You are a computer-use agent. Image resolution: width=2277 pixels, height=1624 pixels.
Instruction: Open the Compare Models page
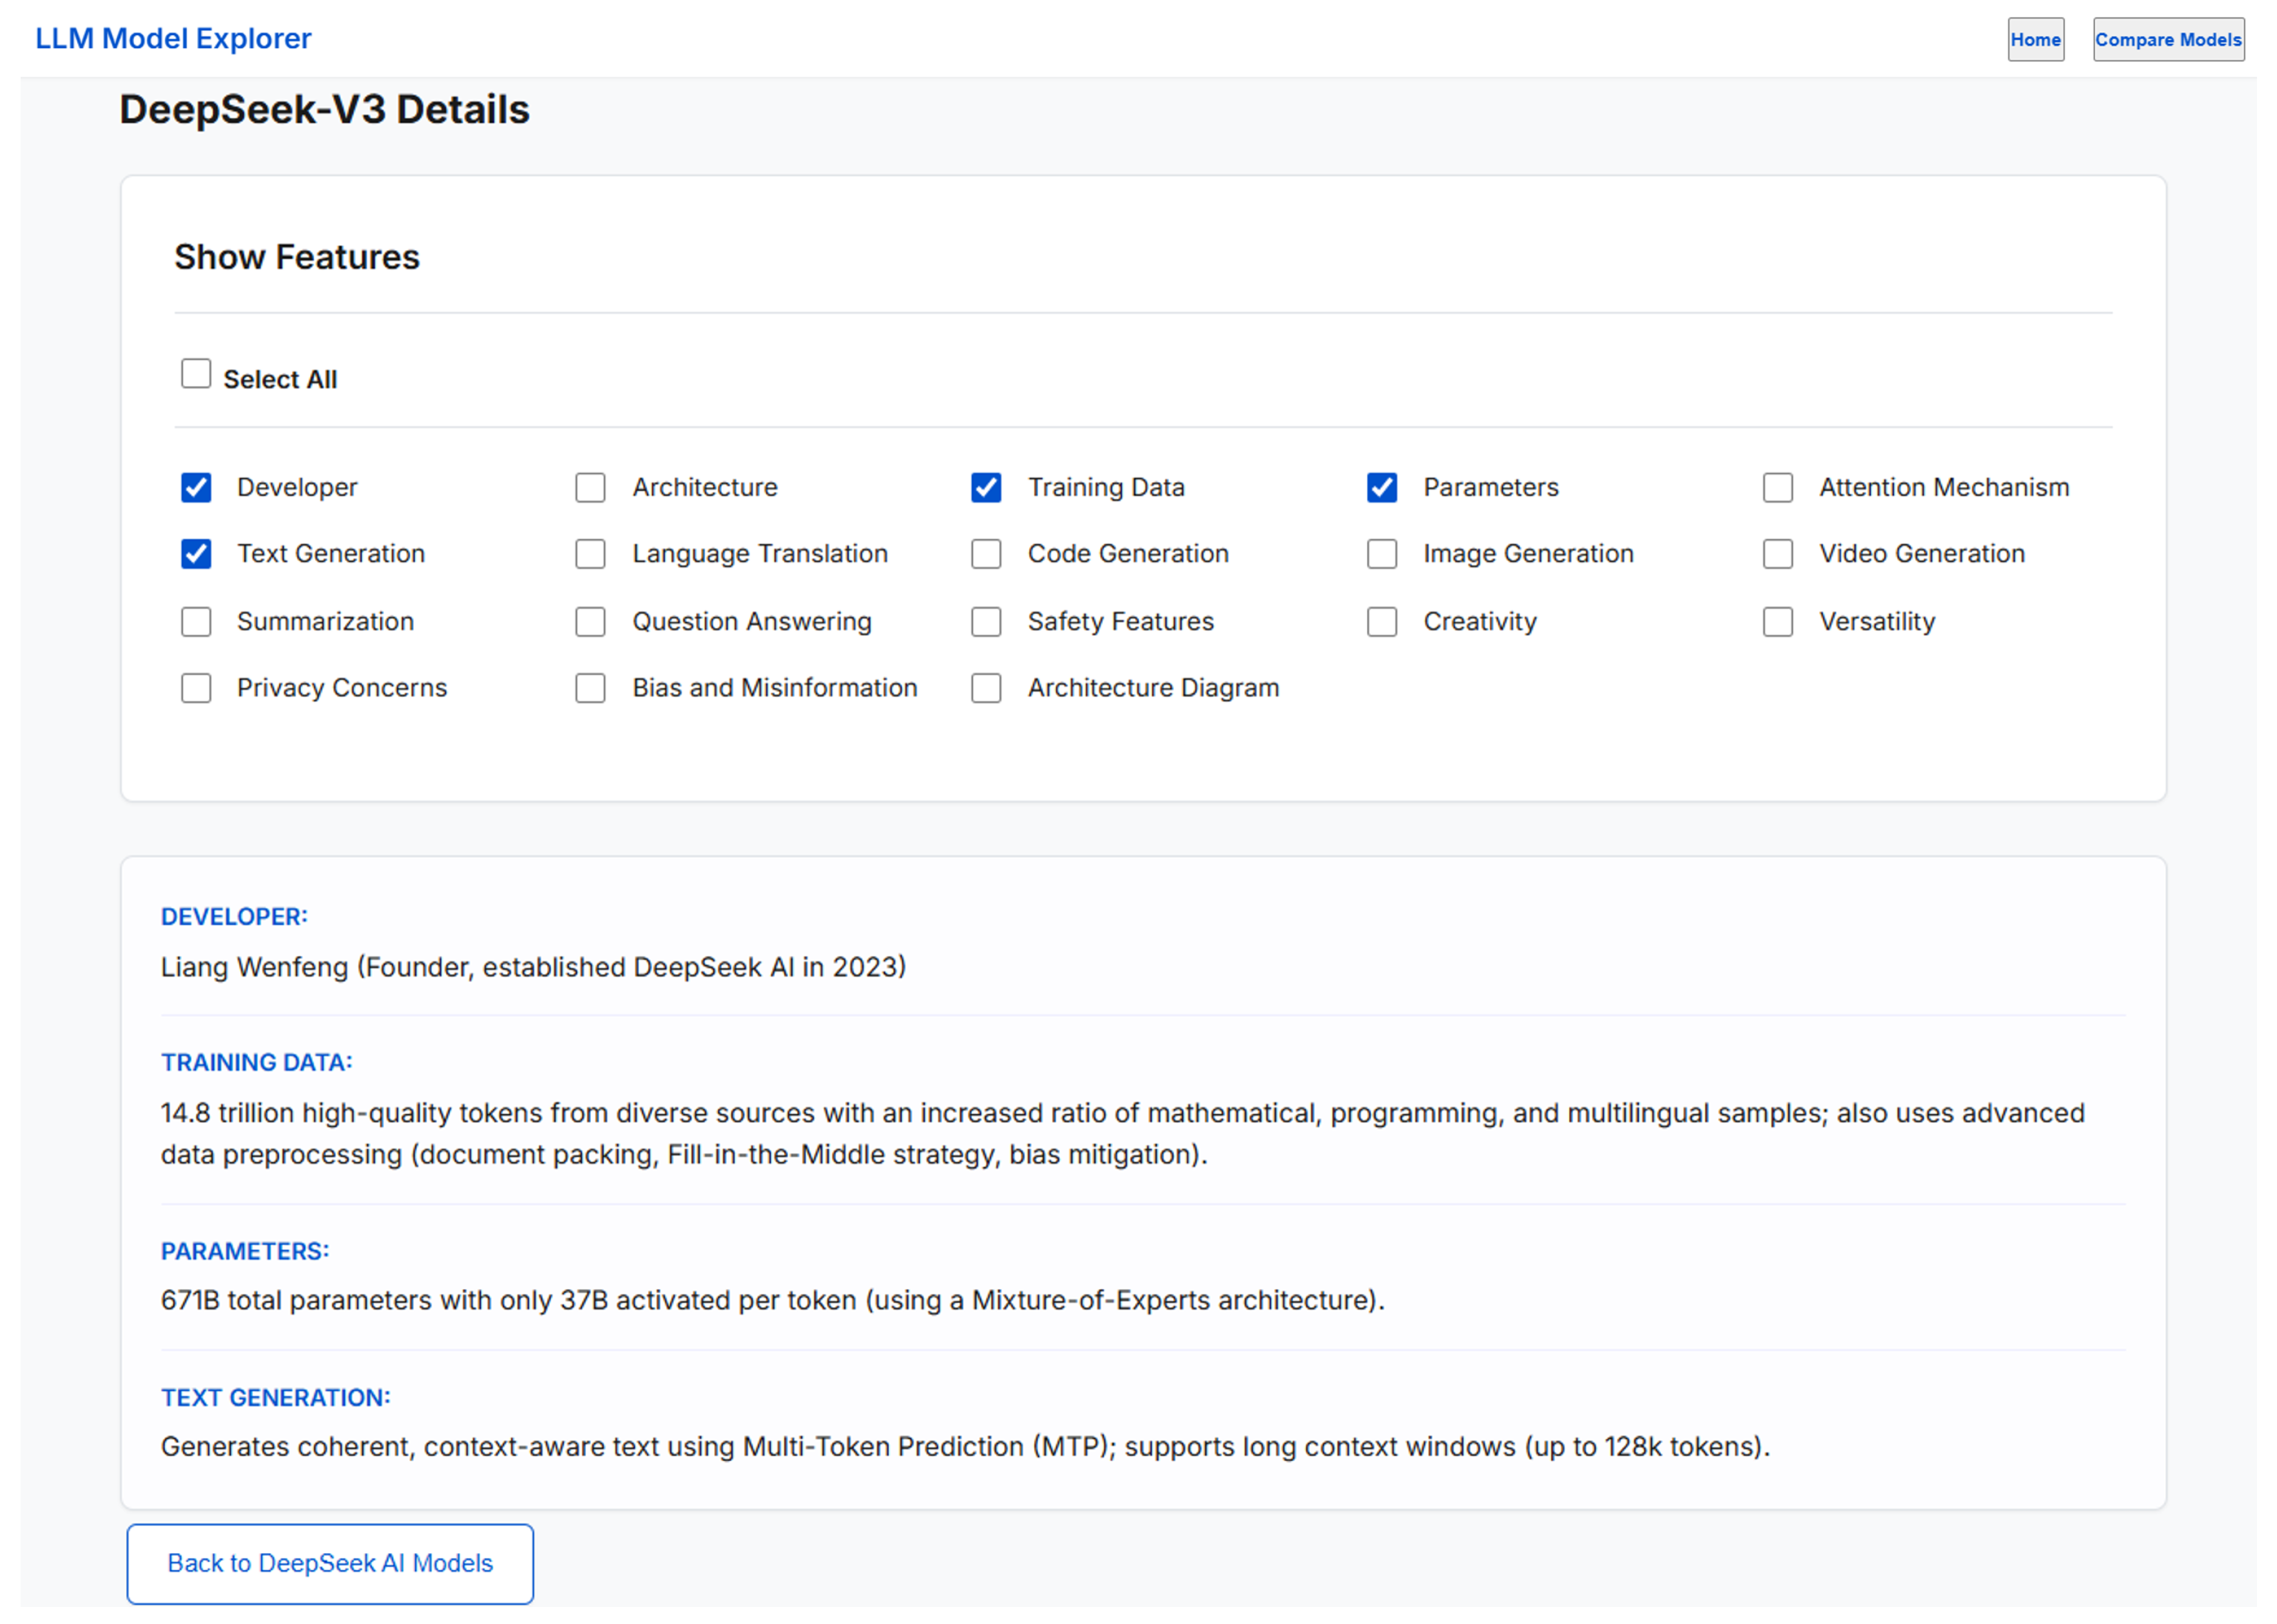click(2168, 39)
